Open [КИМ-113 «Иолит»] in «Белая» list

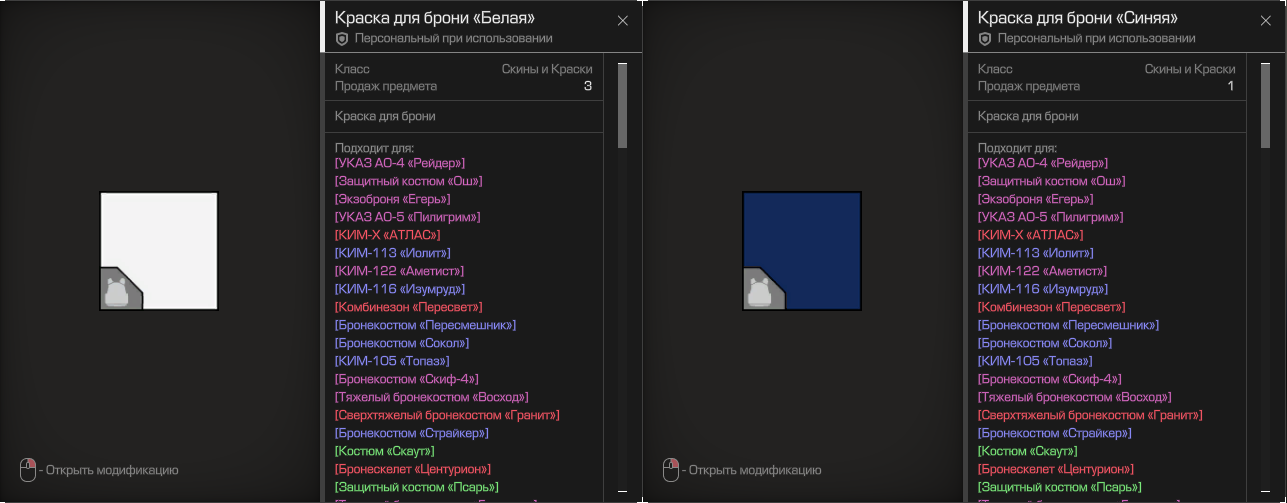pyautogui.click(x=393, y=253)
